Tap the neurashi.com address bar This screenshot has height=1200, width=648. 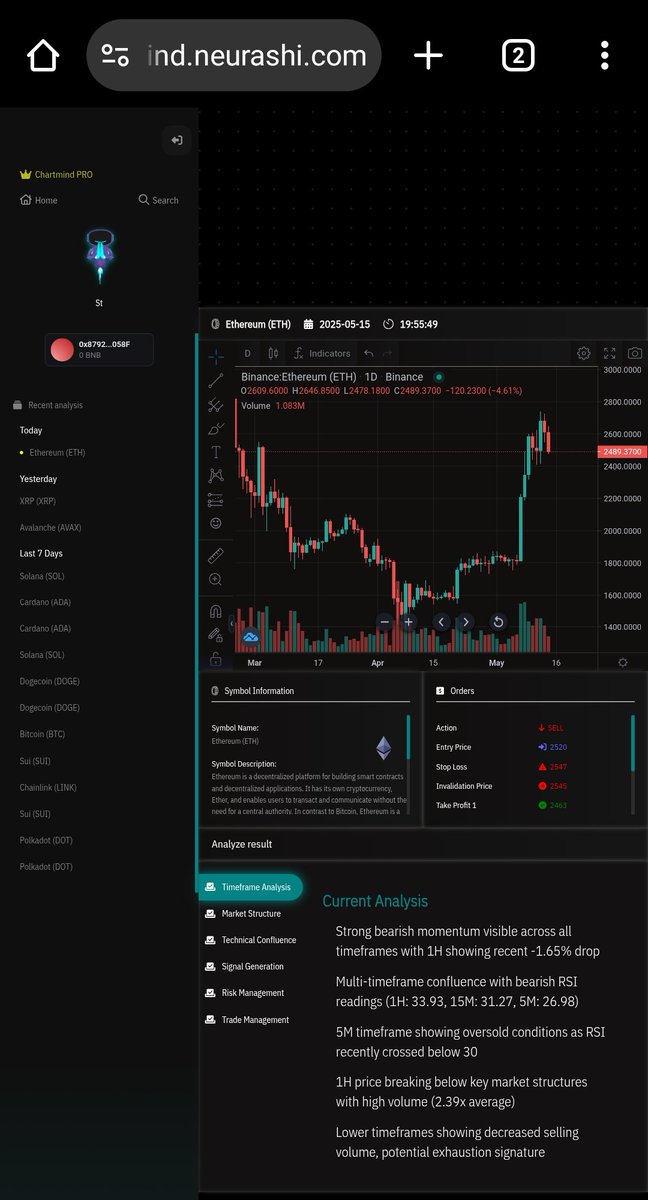coord(234,56)
